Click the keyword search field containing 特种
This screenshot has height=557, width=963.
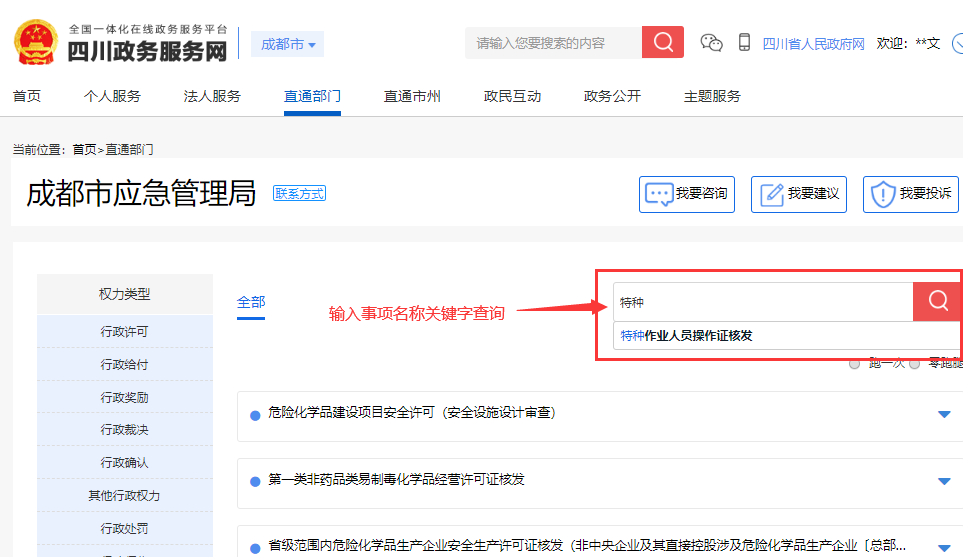(762, 301)
